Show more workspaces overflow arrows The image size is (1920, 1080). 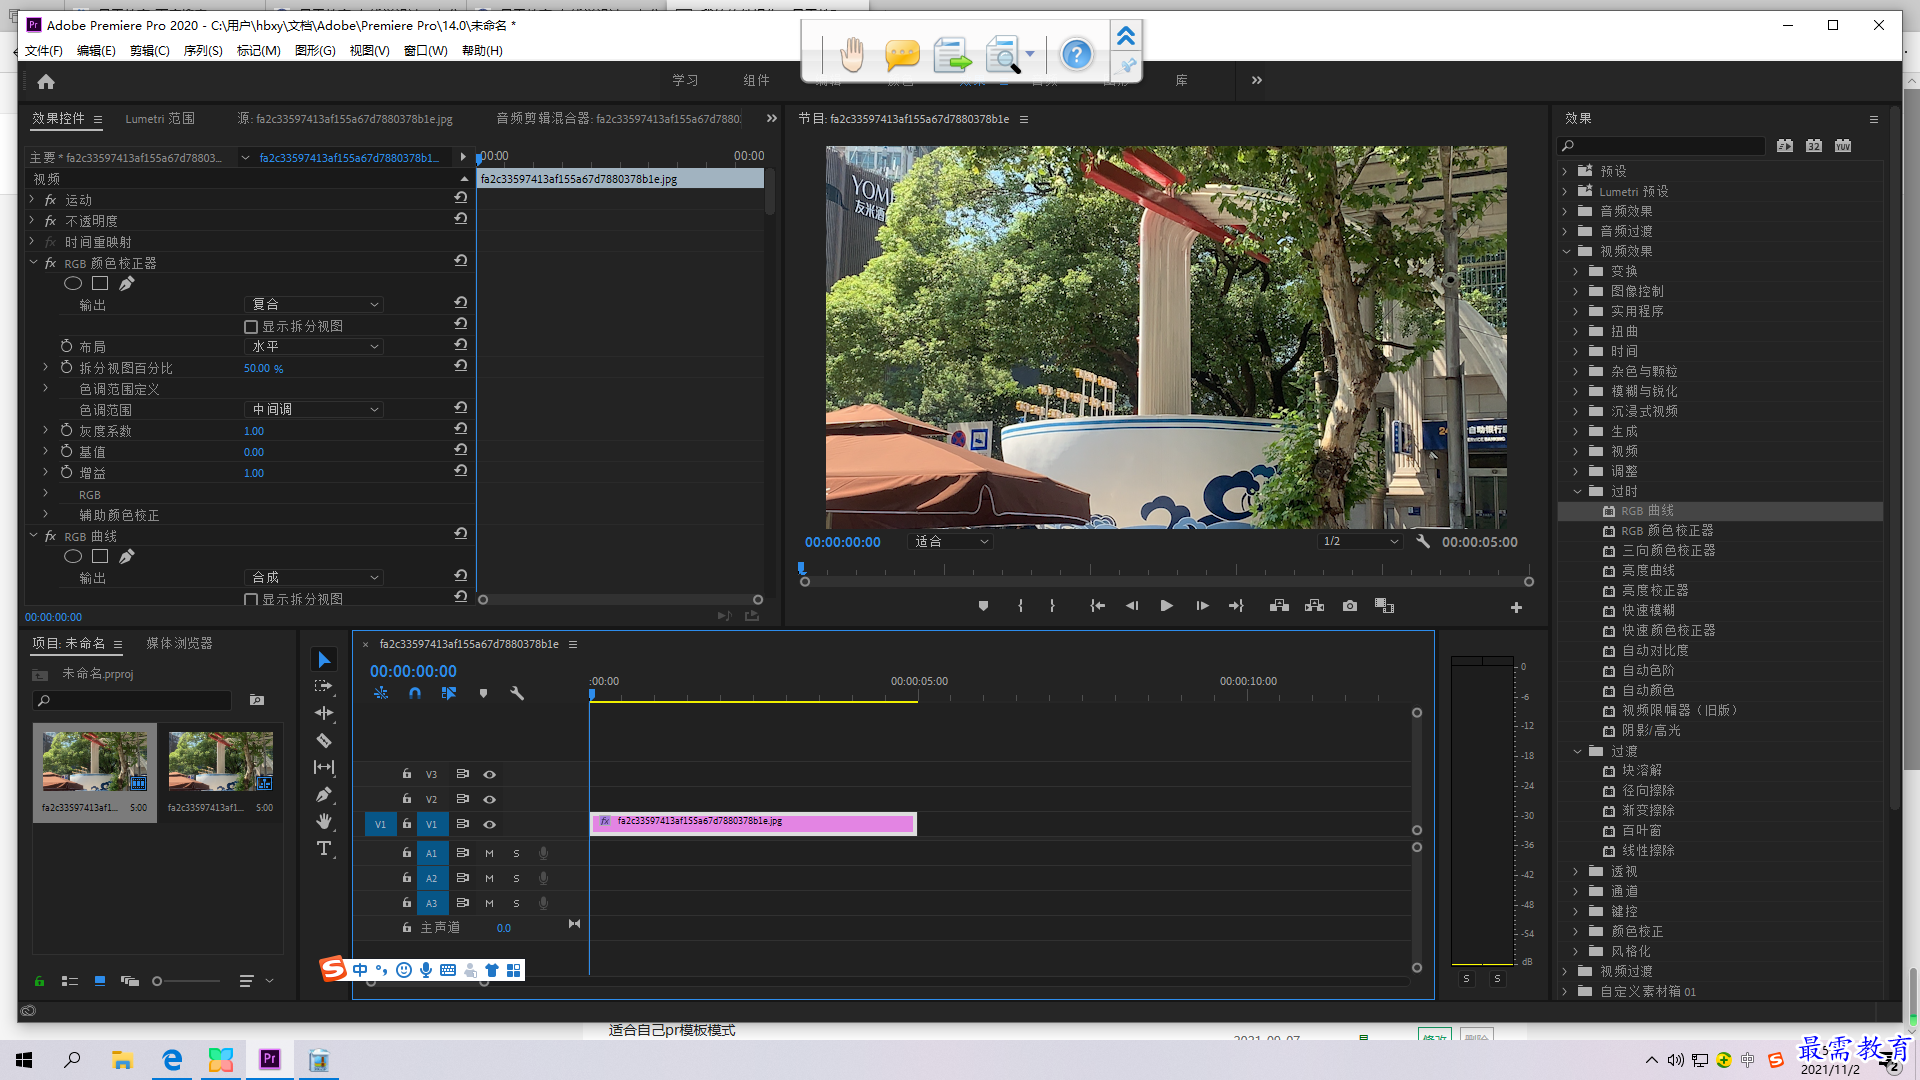[x=1257, y=80]
